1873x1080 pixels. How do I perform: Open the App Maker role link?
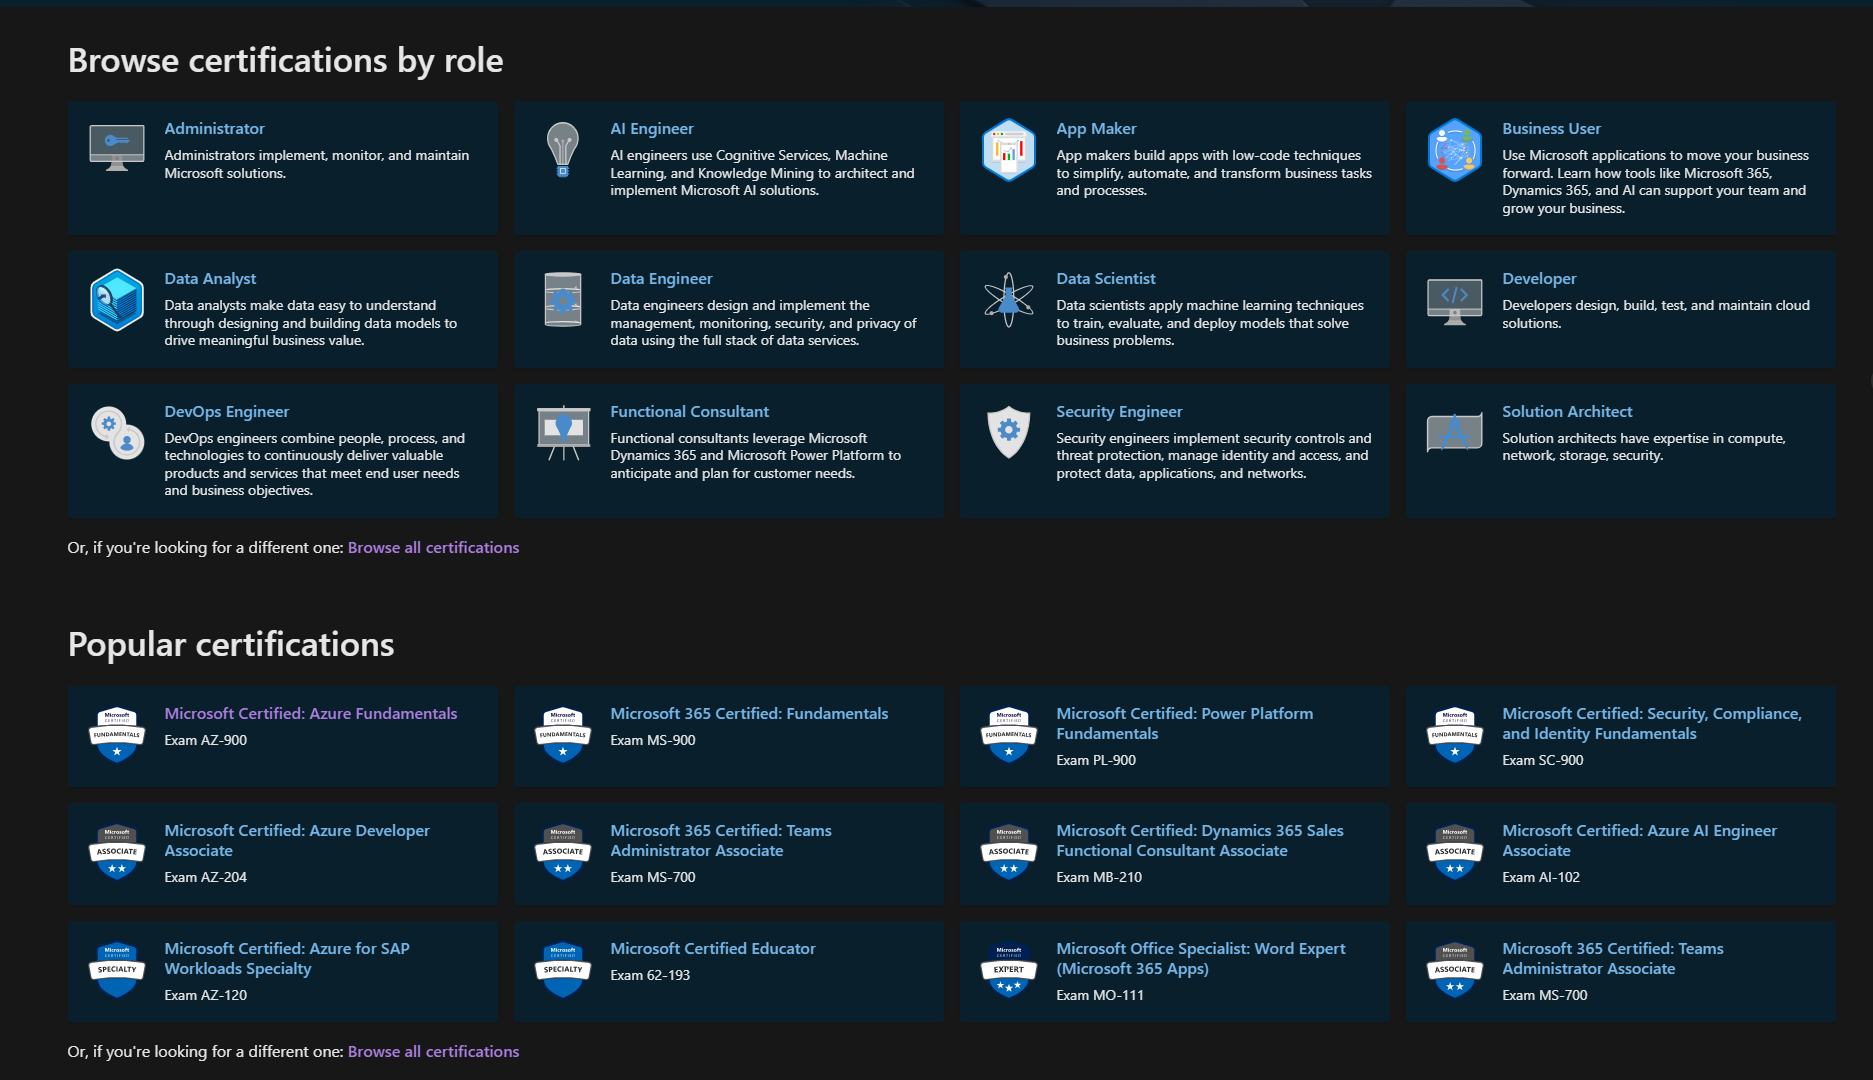coord(1096,129)
